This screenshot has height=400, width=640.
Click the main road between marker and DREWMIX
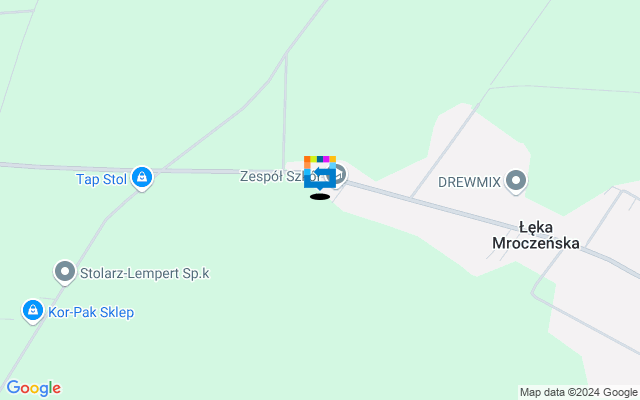408,198
